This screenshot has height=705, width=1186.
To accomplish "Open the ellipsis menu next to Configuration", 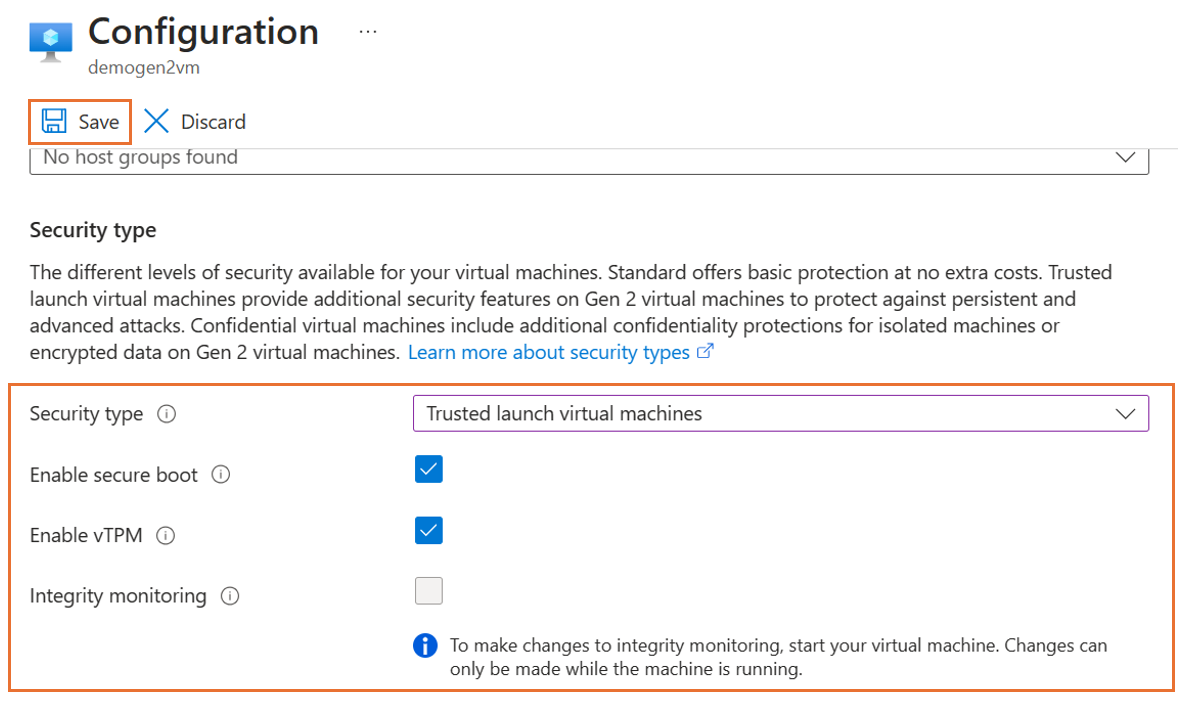I will point(367,30).
